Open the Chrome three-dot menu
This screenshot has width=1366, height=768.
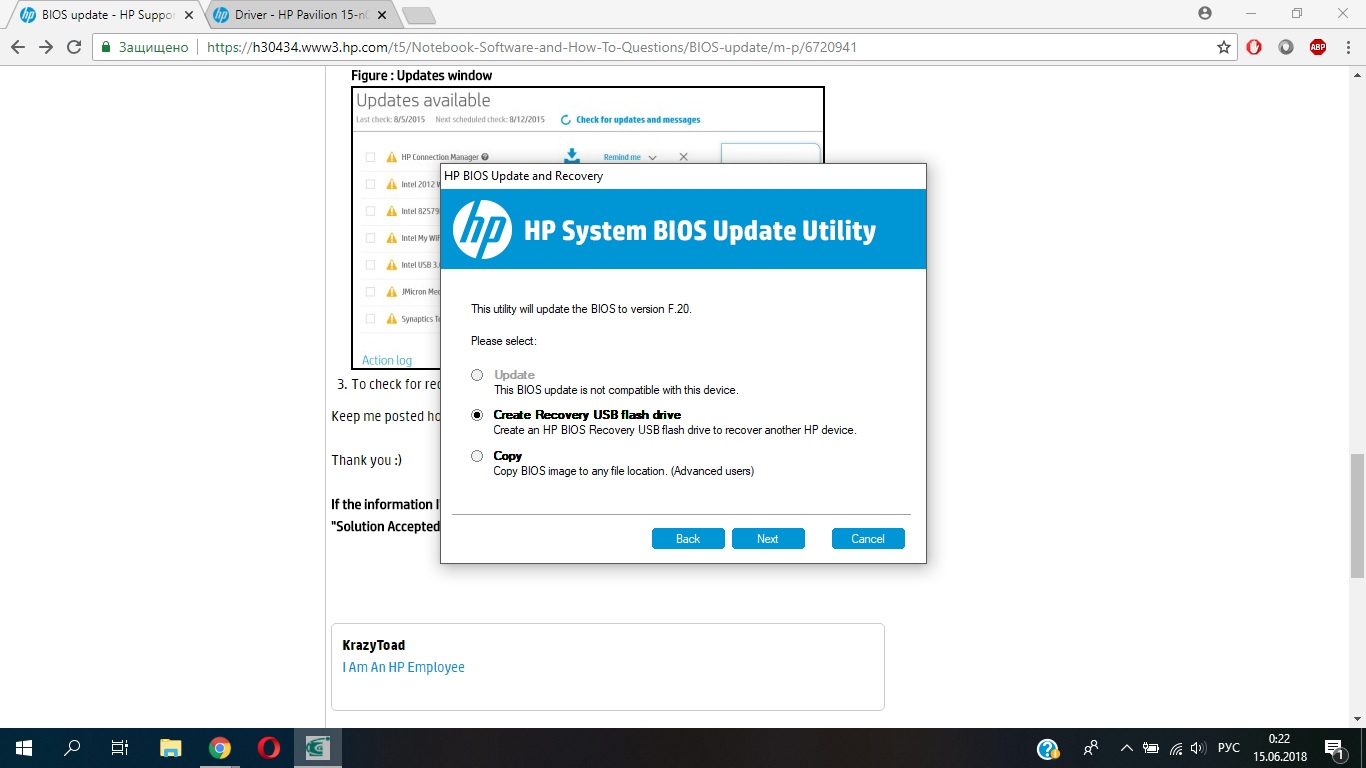tap(1346, 47)
